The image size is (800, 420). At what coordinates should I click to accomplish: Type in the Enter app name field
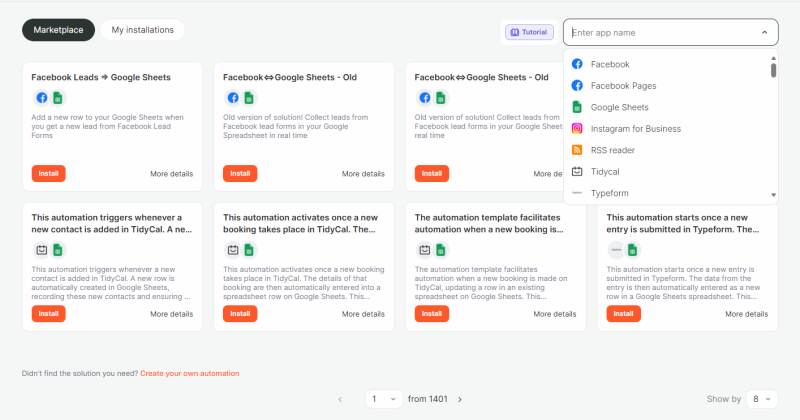tap(660, 32)
